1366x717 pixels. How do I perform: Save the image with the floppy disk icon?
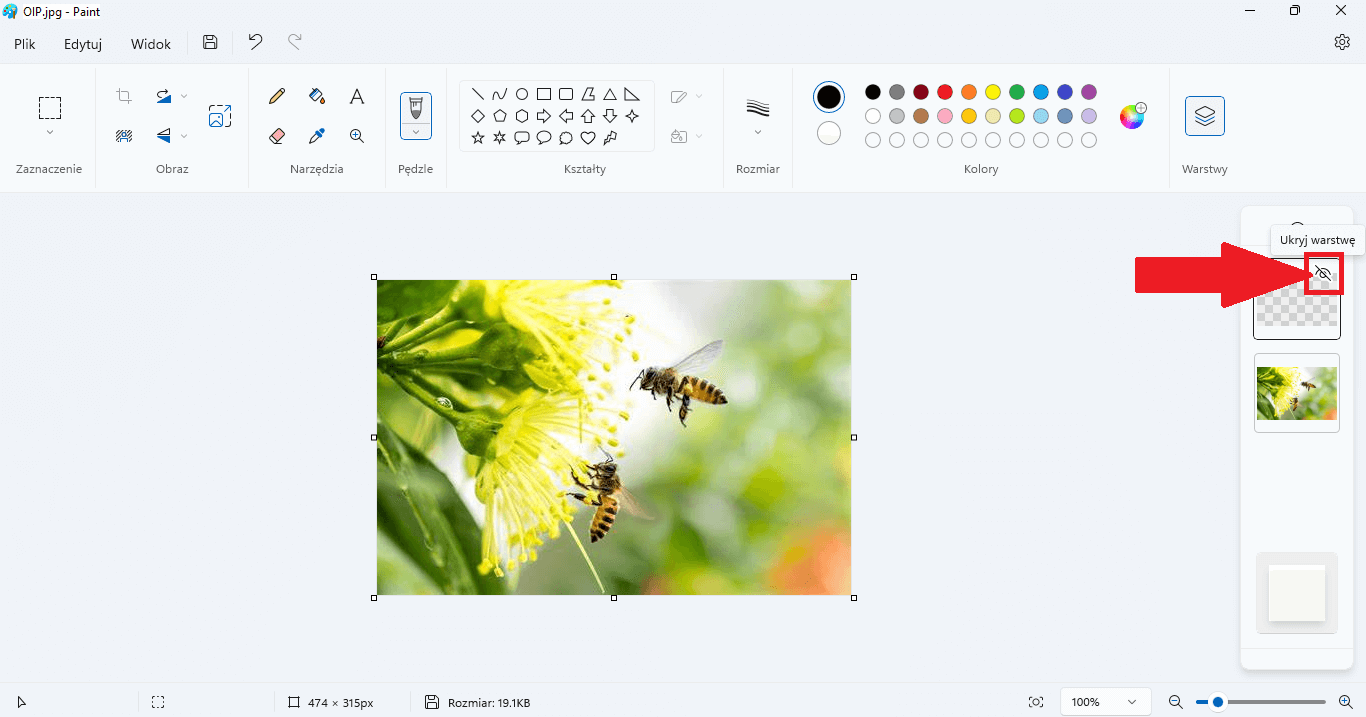coord(210,42)
